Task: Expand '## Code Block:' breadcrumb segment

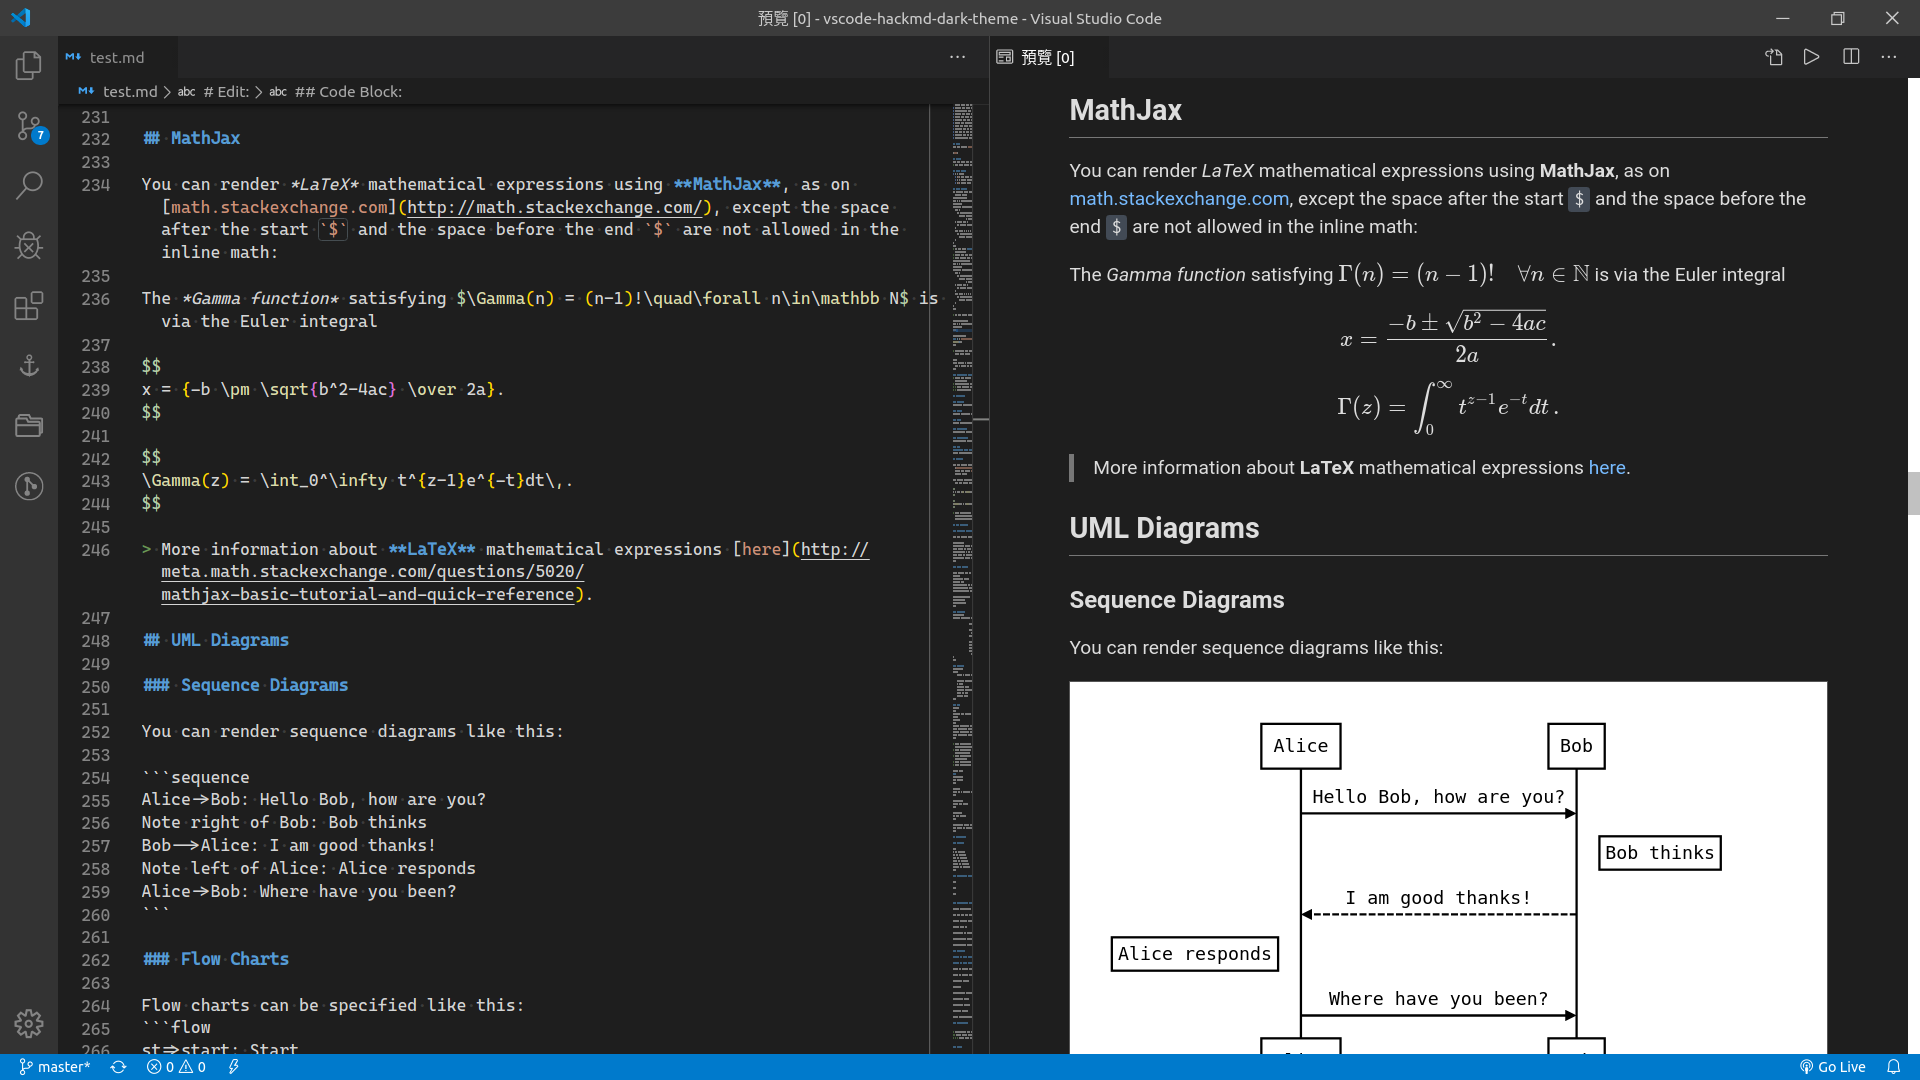Action: pyautogui.click(x=348, y=92)
